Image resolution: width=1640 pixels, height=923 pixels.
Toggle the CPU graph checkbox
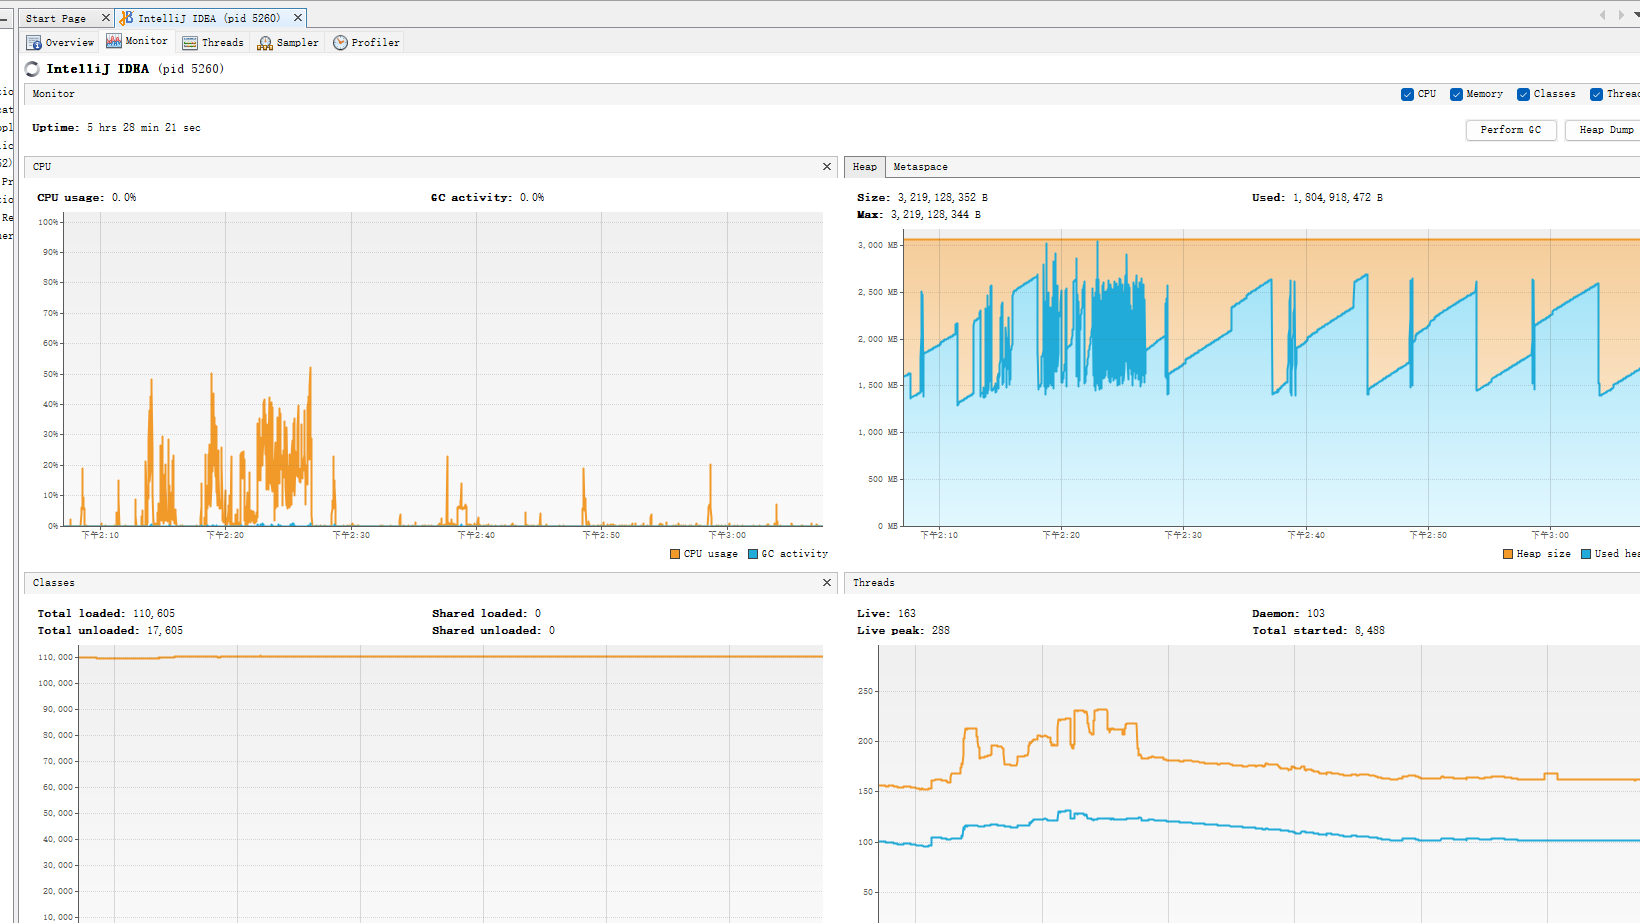click(1407, 94)
